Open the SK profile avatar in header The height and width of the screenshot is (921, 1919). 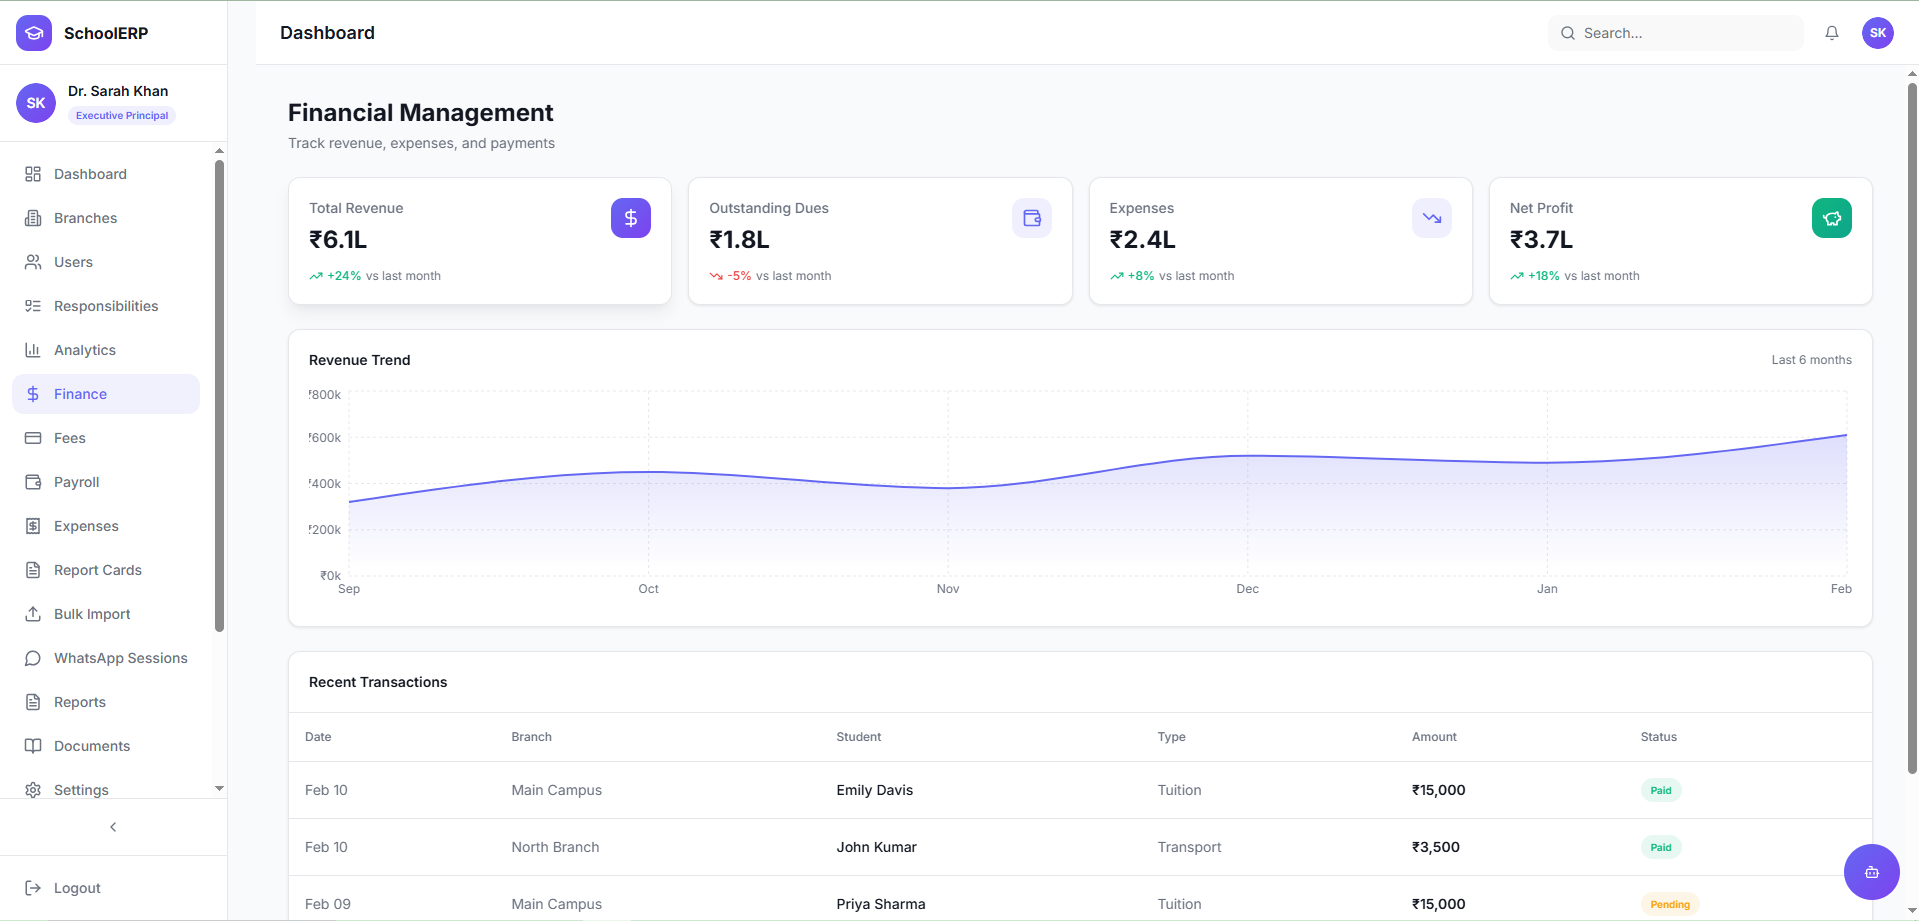coord(1878,33)
